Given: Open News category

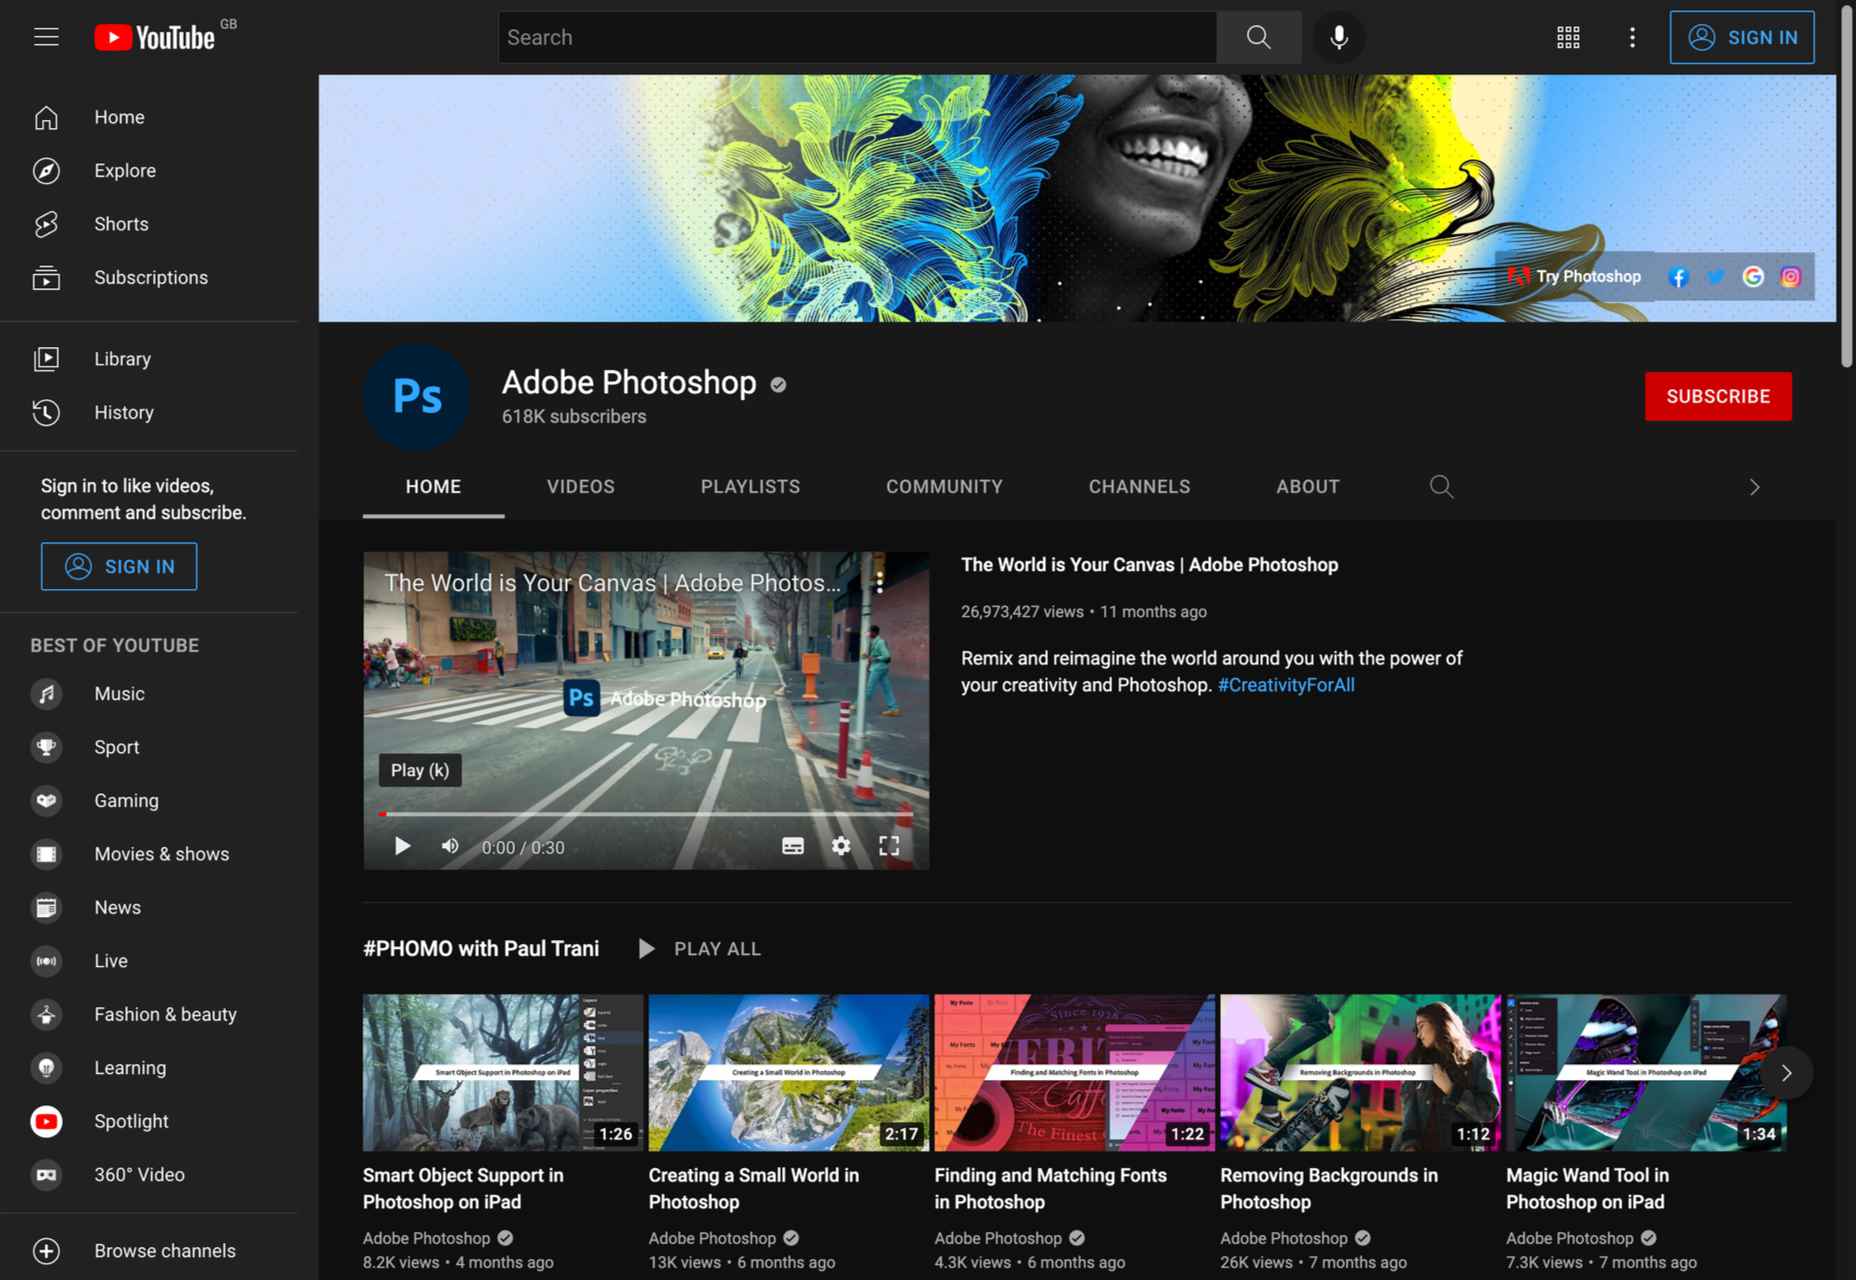Looking at the screenshot, I should [149, 907].
